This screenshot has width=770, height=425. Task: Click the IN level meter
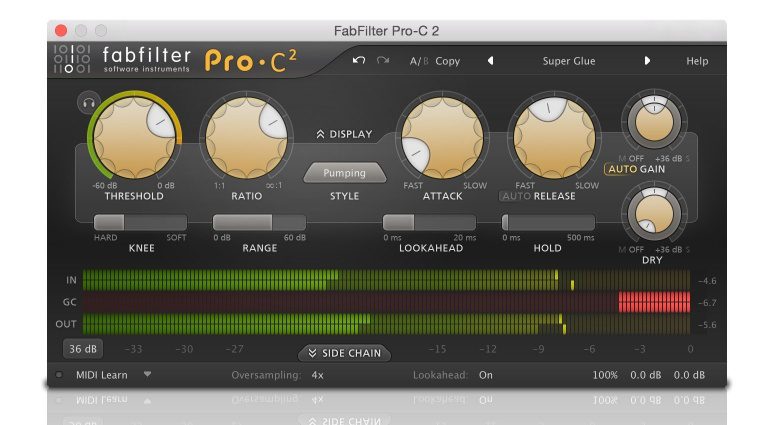(386, 280)
